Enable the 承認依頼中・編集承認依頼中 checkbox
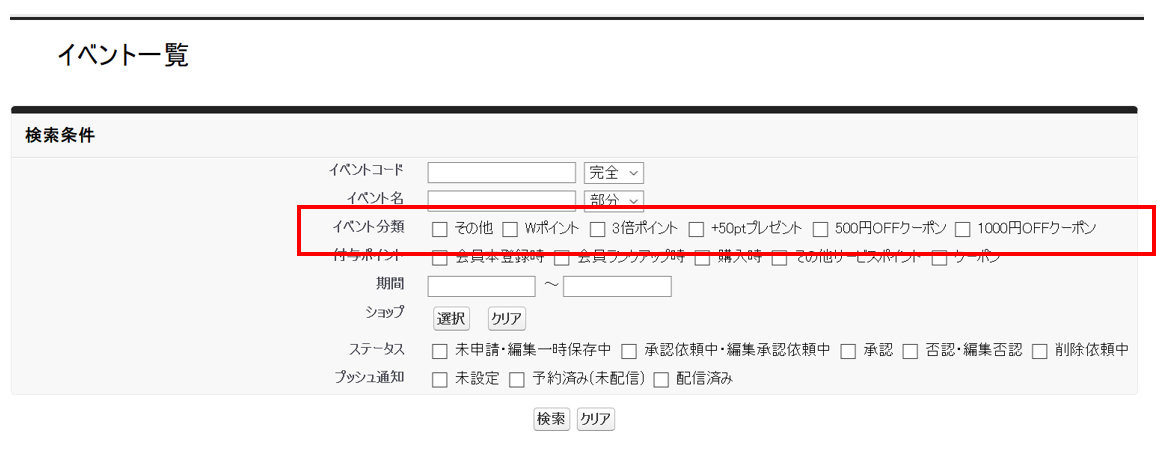The image size is (1166, 455). click(629, 351)
